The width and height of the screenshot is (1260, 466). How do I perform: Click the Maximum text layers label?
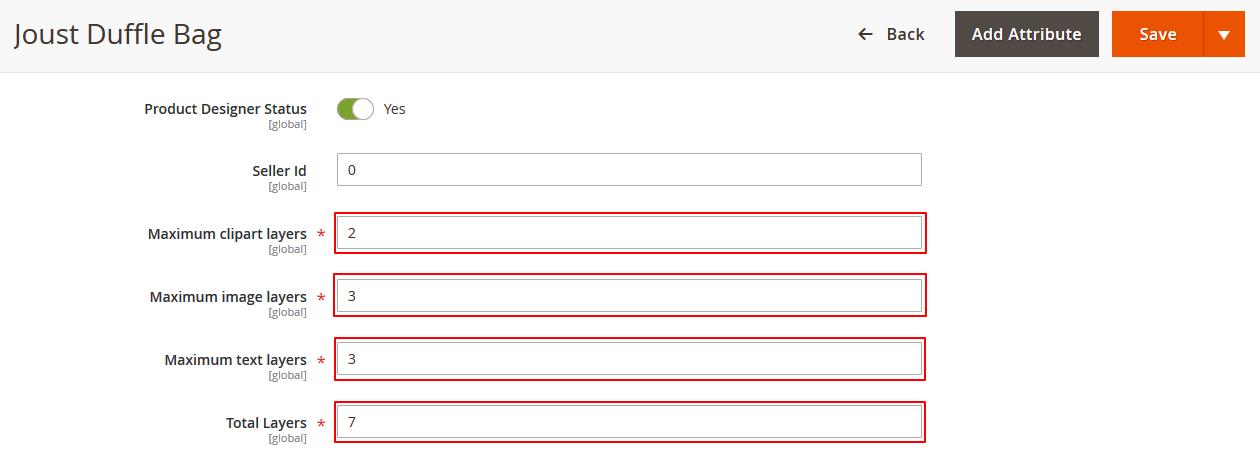236,360
